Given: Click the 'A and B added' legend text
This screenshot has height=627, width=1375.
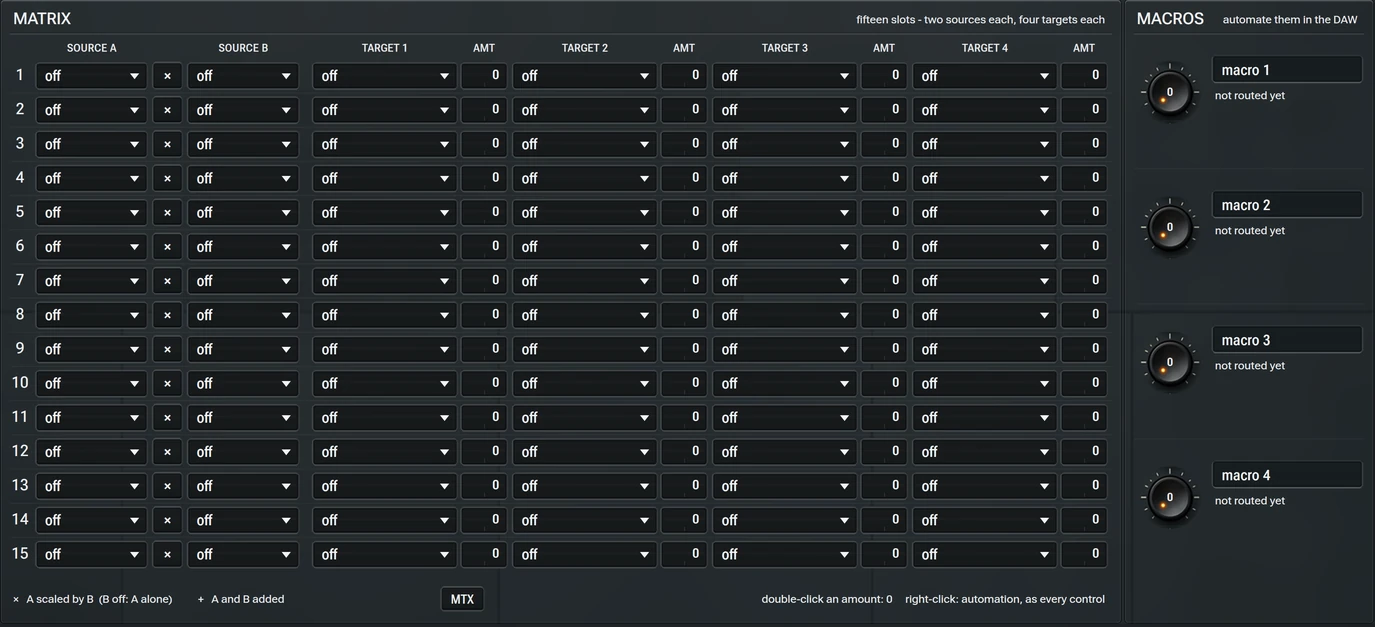Looking at the screenshot, I should click(x=247, y=599).
